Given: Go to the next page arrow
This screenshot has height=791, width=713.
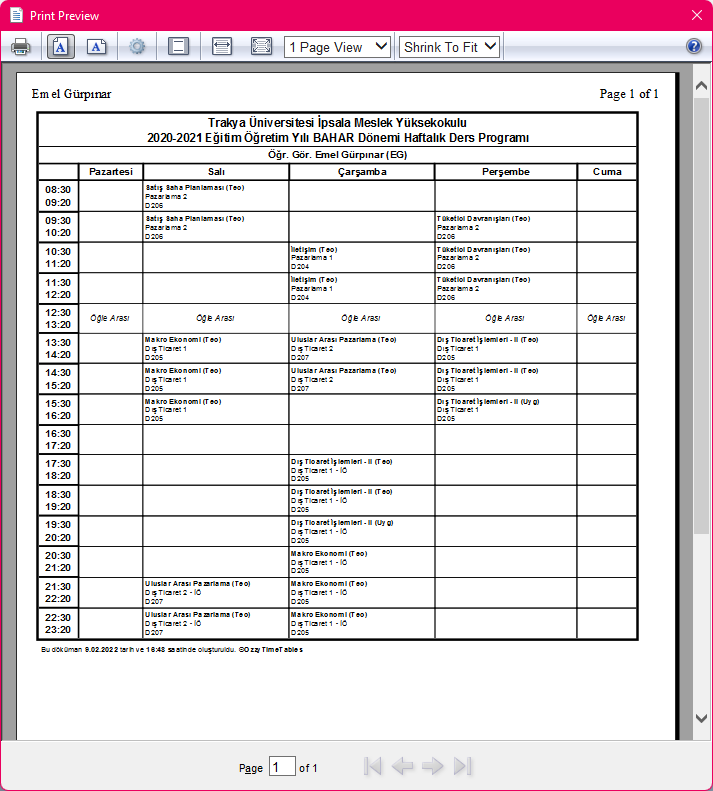Looking at the screenshot, I should [432, 767].
